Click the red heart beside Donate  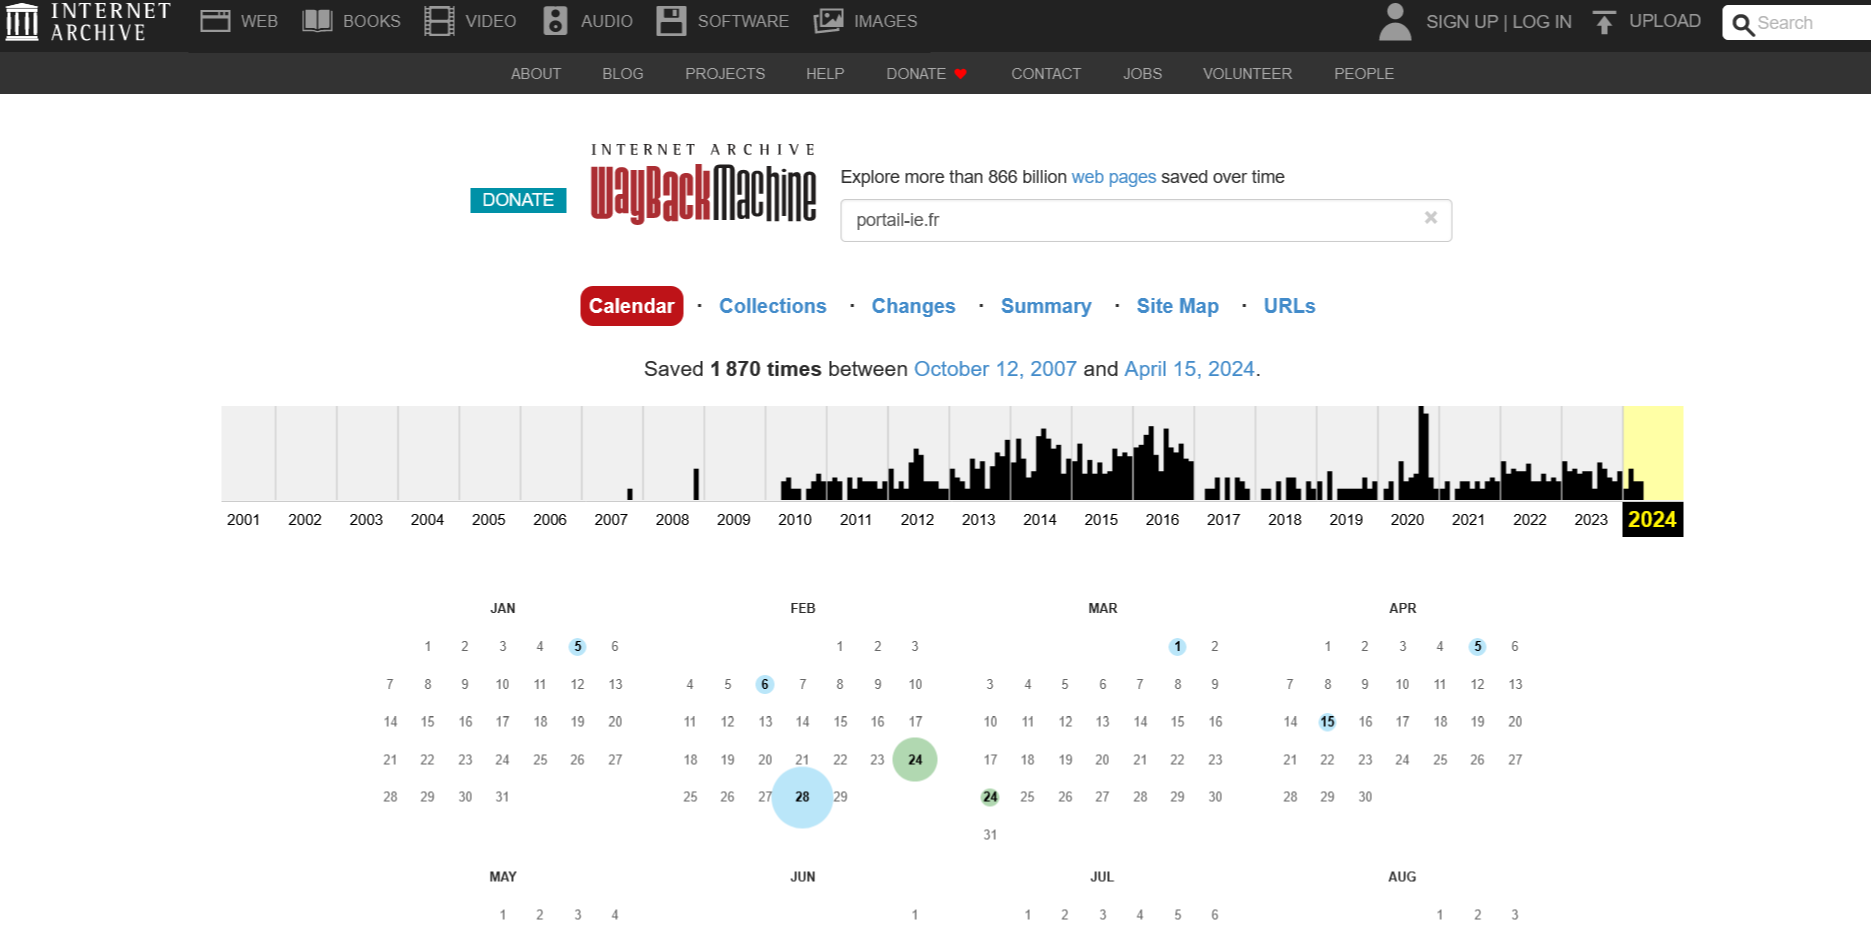[x=961, y=74]
